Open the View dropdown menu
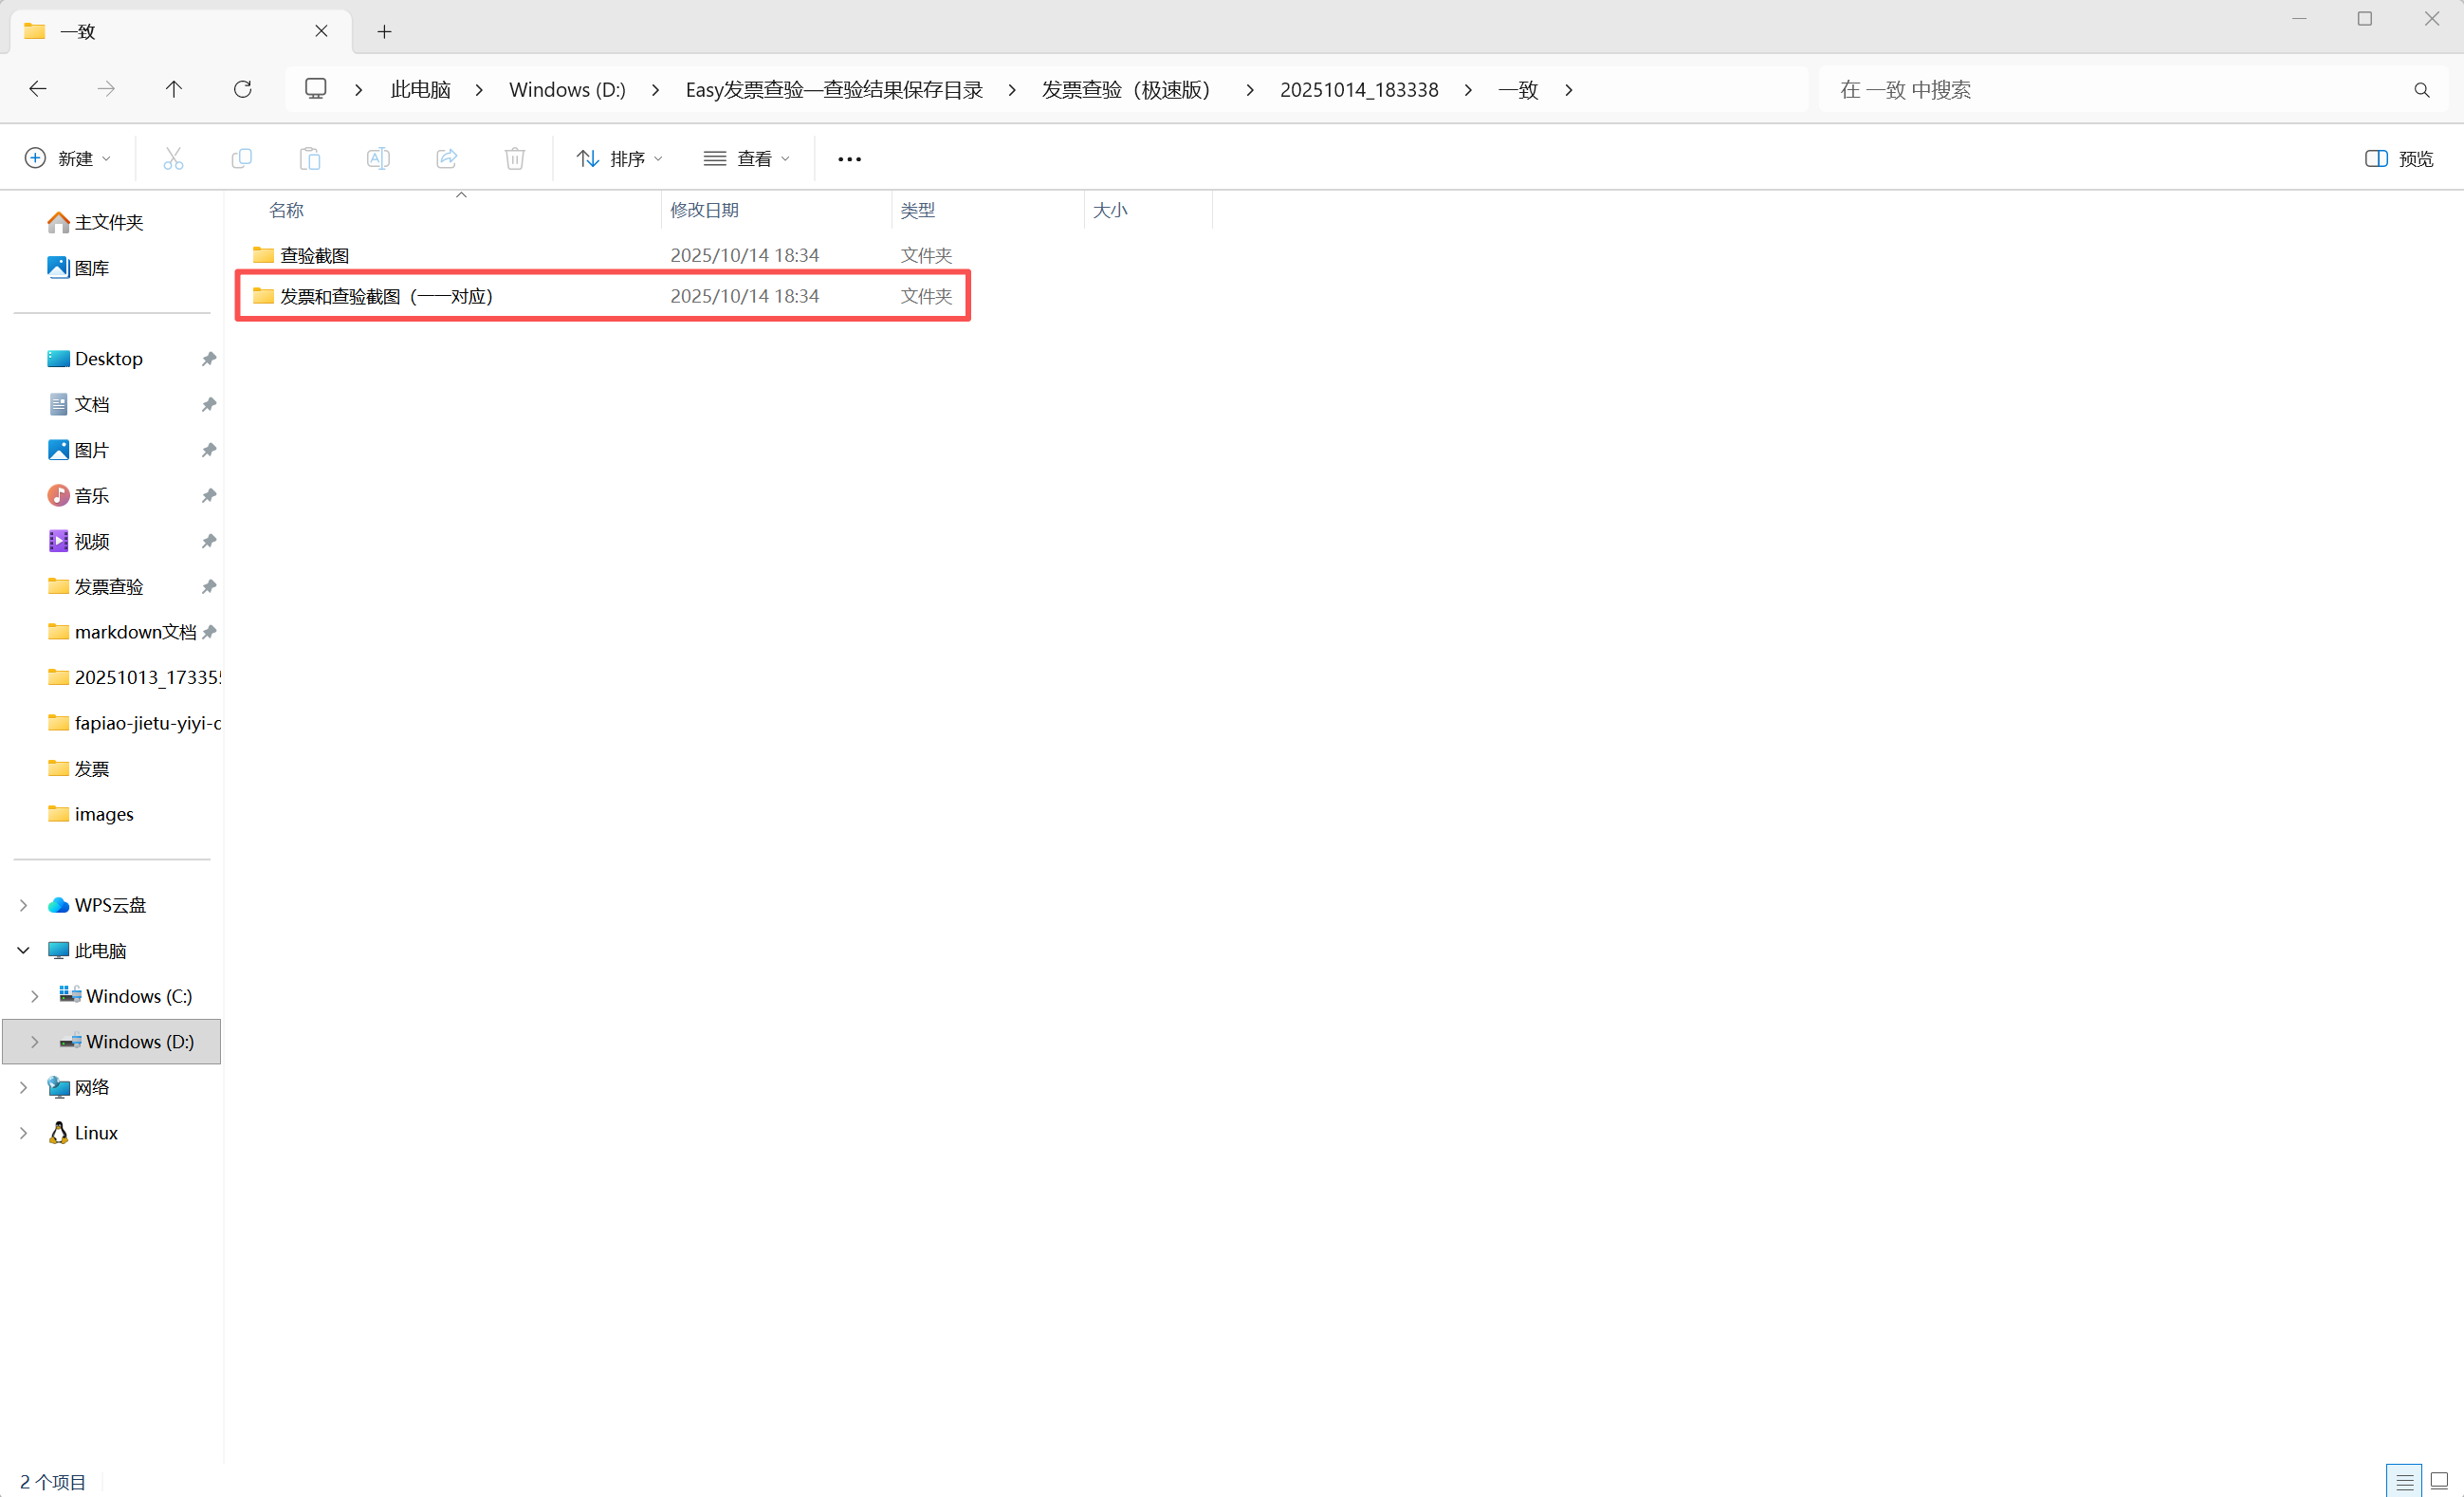Screen dimensions: 2464x1497 [746, 158]
